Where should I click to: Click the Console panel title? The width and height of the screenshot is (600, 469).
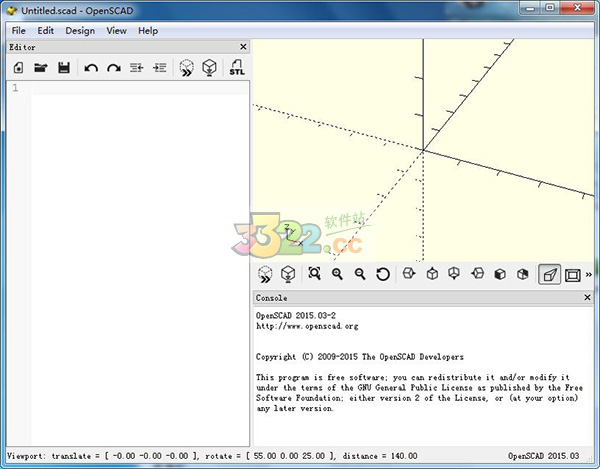[x=271, y=298]
